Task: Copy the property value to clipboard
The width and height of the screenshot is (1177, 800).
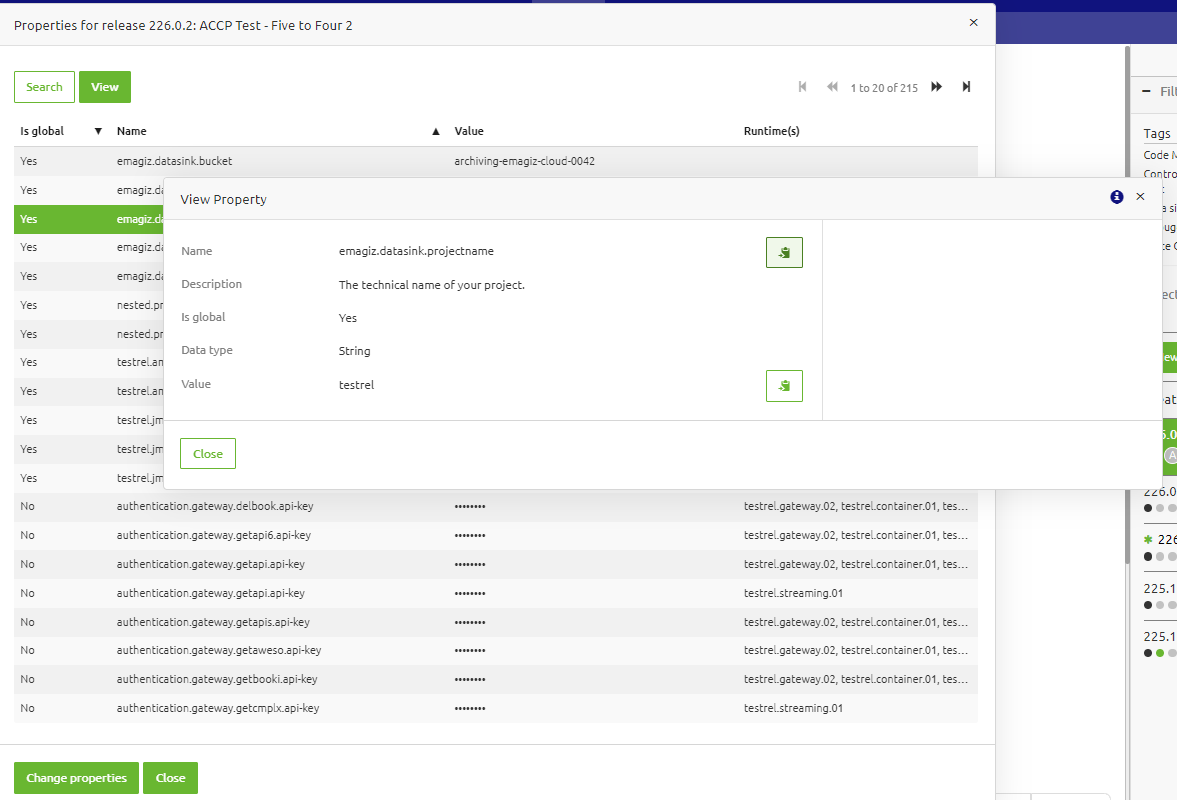Action: (784, 386)
